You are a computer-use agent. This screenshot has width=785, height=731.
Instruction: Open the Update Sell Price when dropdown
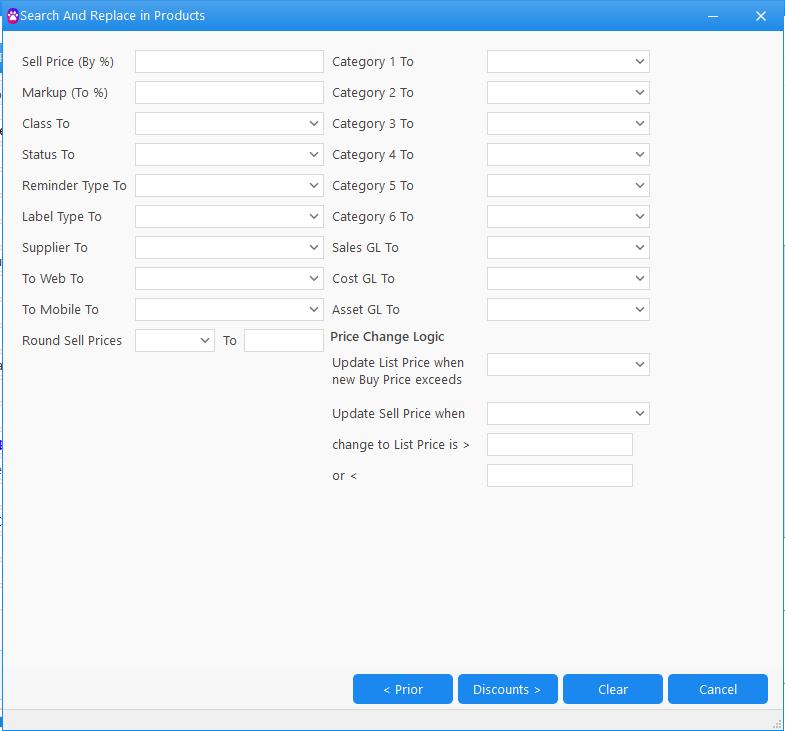568,414
